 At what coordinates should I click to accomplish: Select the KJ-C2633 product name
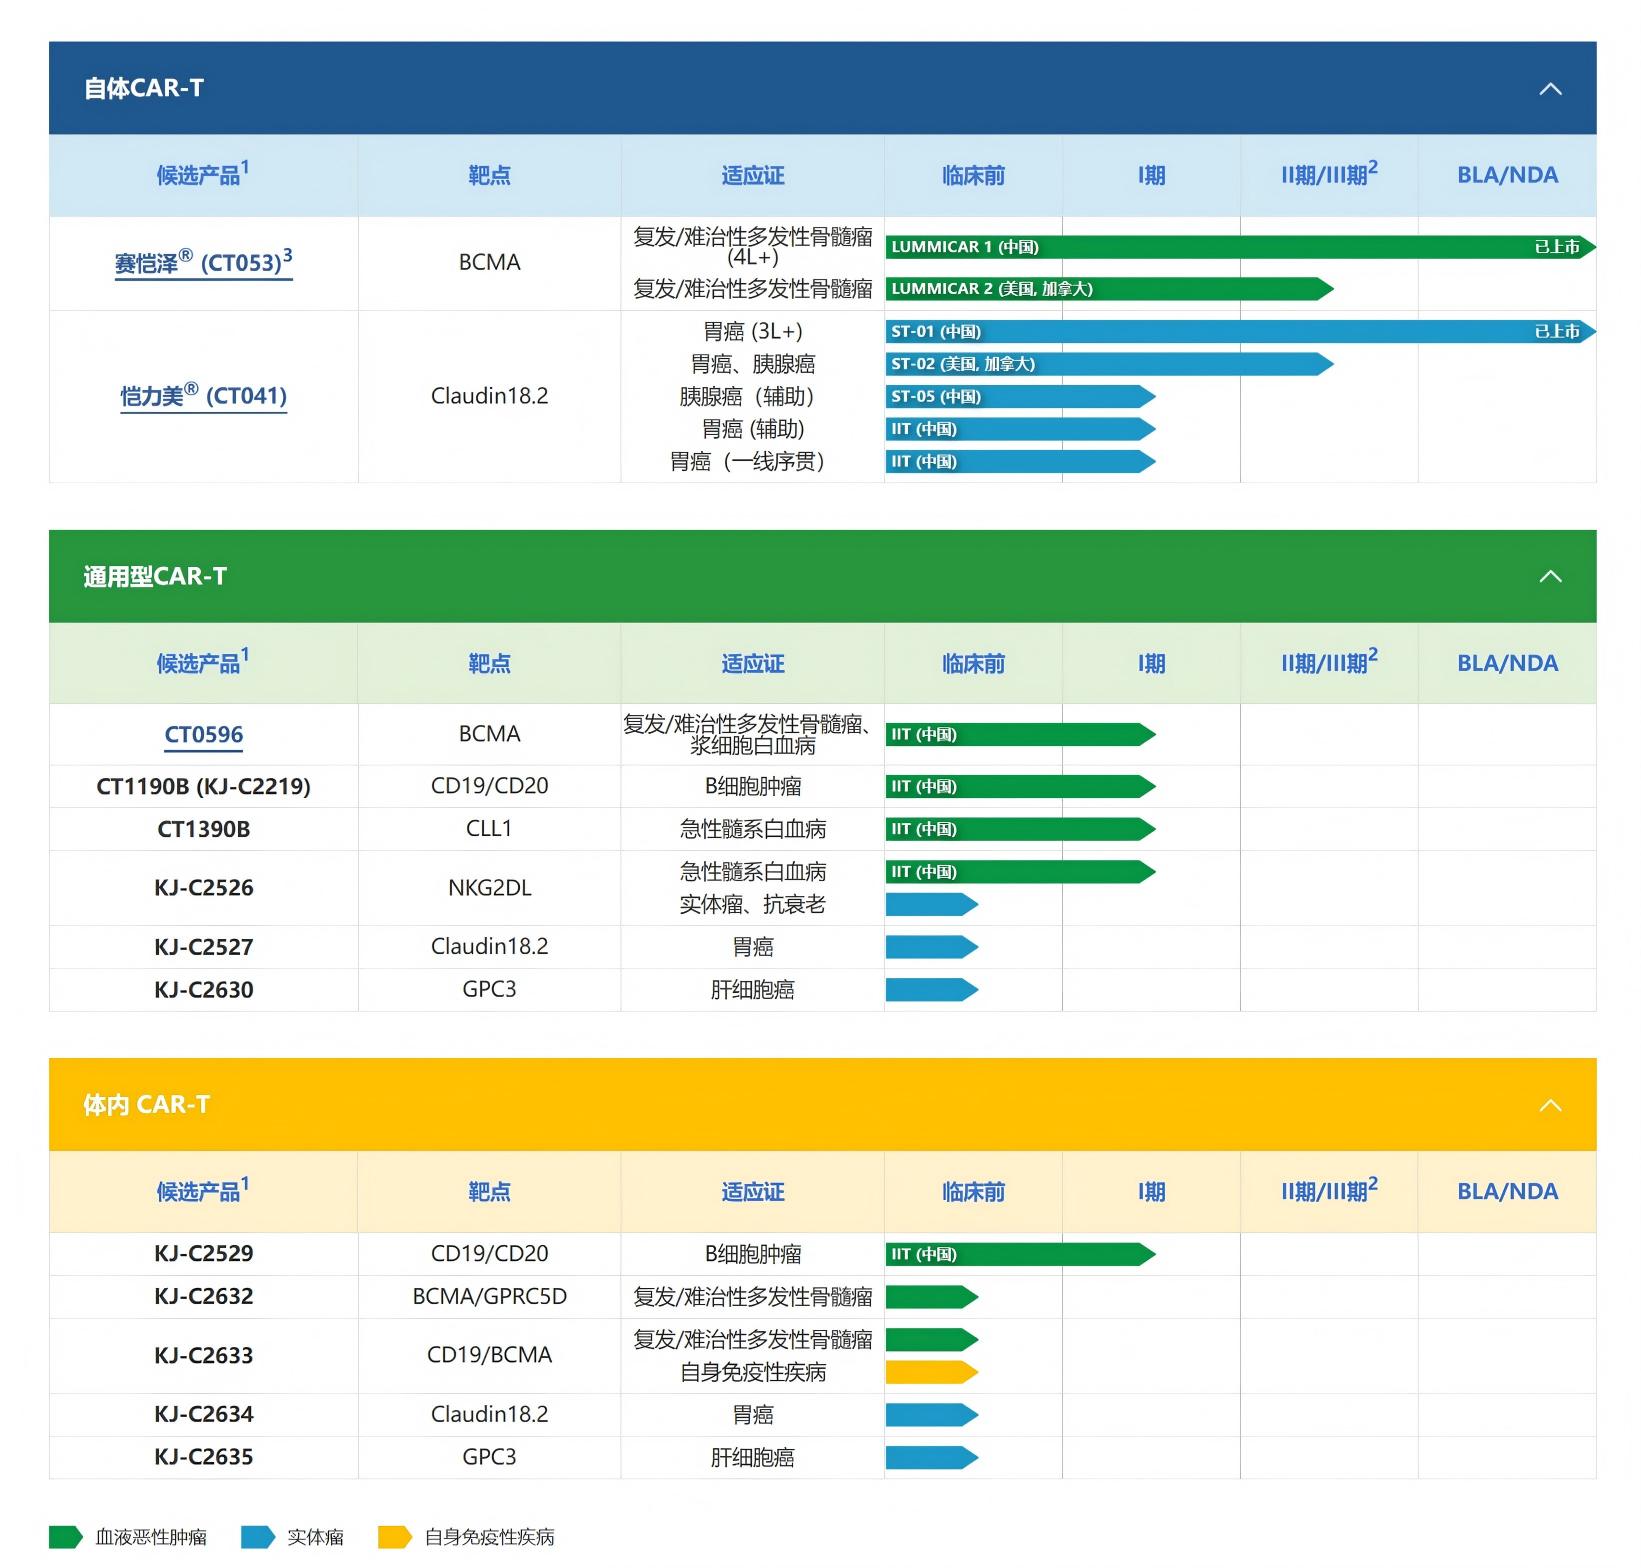pos(204,1356)
